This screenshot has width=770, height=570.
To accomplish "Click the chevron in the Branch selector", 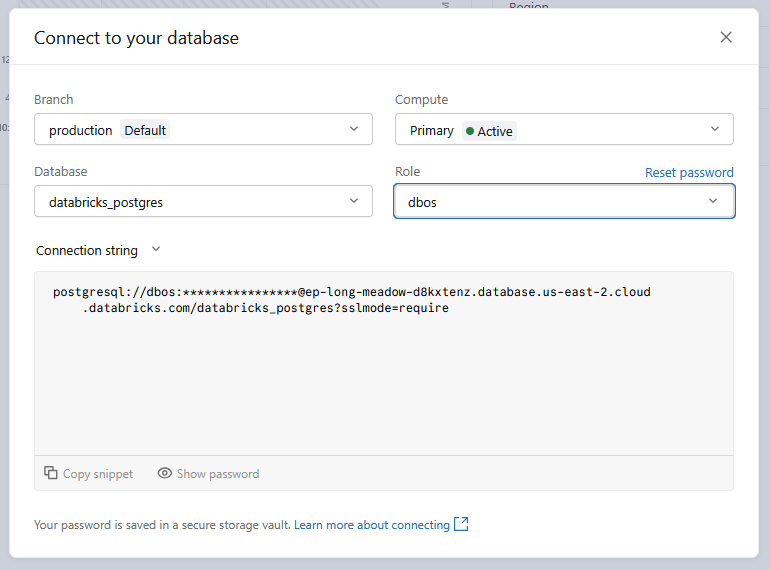I will (x=354, y=129).
